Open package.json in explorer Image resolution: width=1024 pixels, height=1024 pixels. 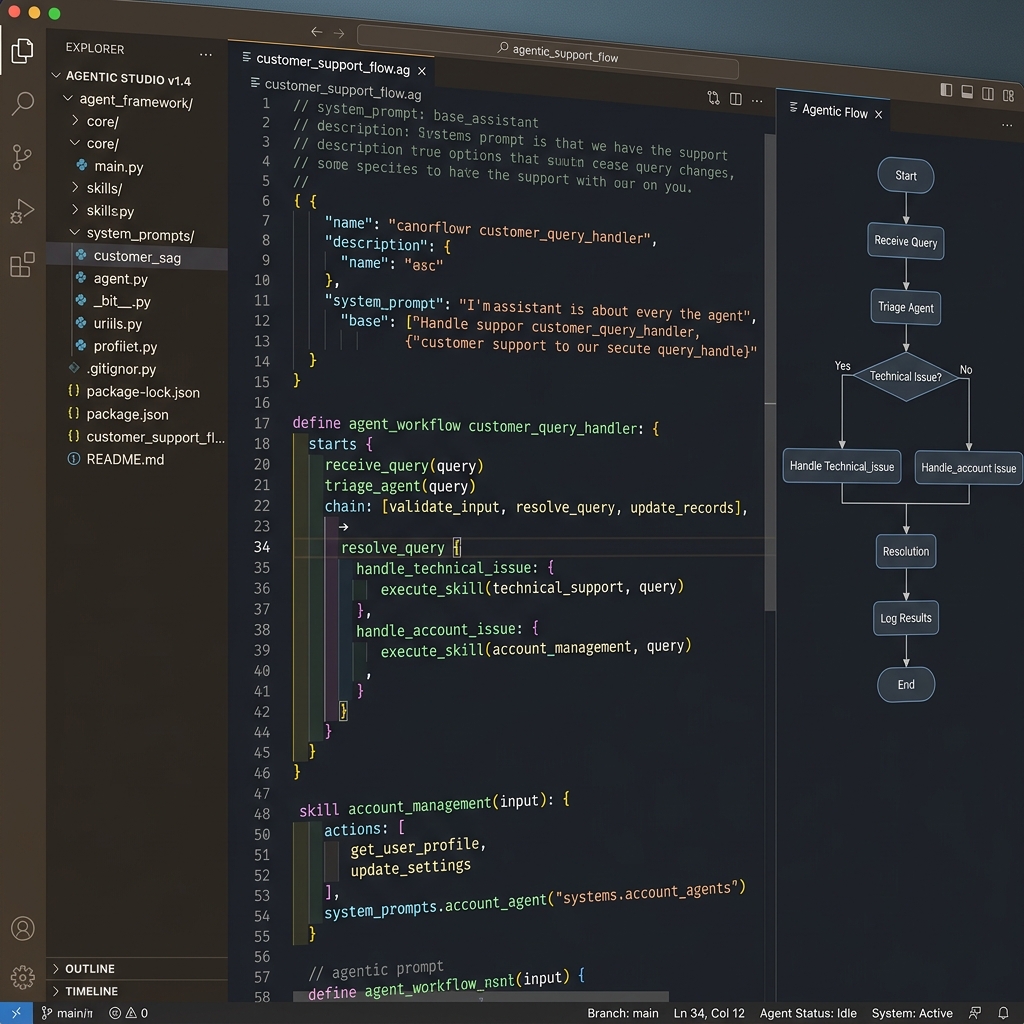[x=127, y=414]
